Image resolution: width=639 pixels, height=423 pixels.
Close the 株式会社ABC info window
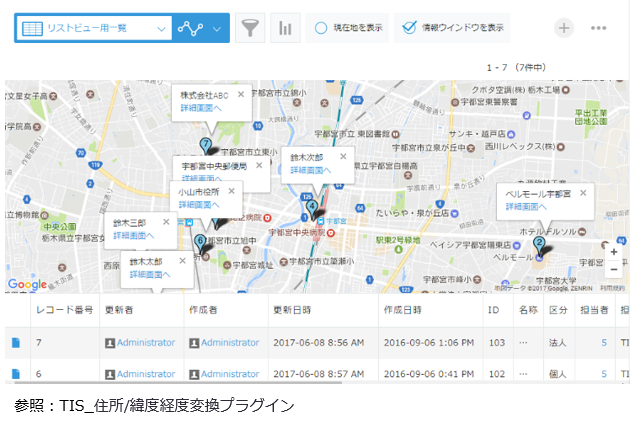tap(241, 94)
